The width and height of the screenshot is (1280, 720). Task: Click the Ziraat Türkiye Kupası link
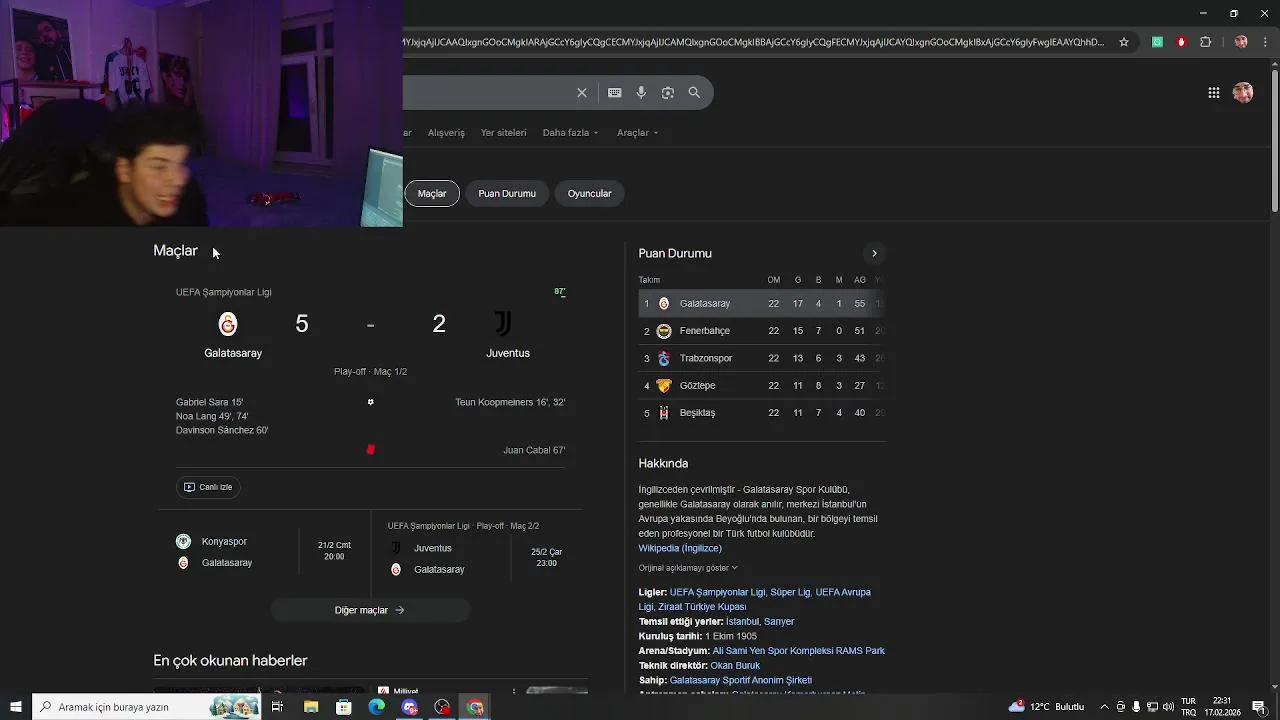702,607
